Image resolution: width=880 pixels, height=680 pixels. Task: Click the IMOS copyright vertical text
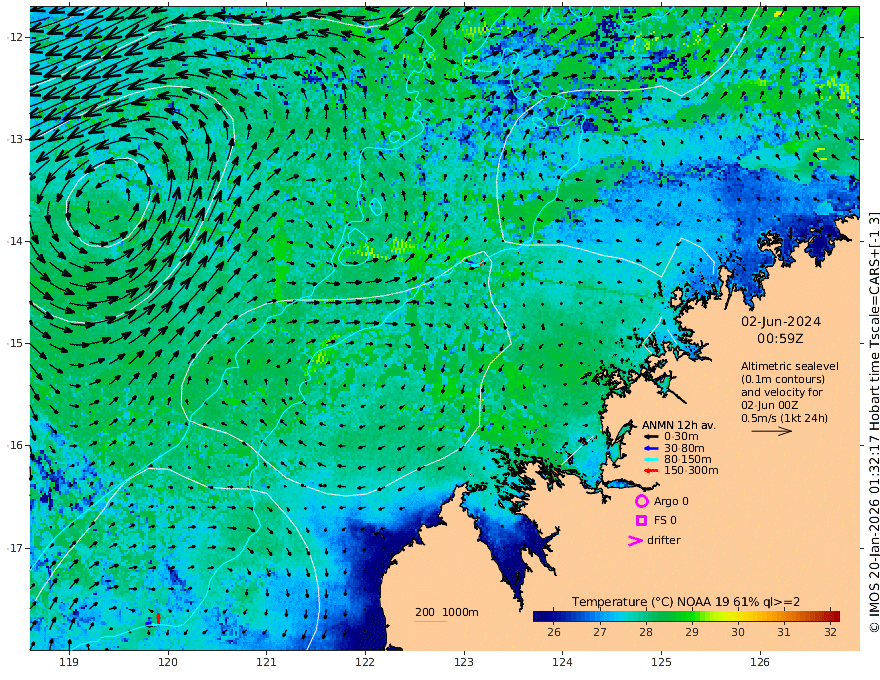(x=873, y=422)
